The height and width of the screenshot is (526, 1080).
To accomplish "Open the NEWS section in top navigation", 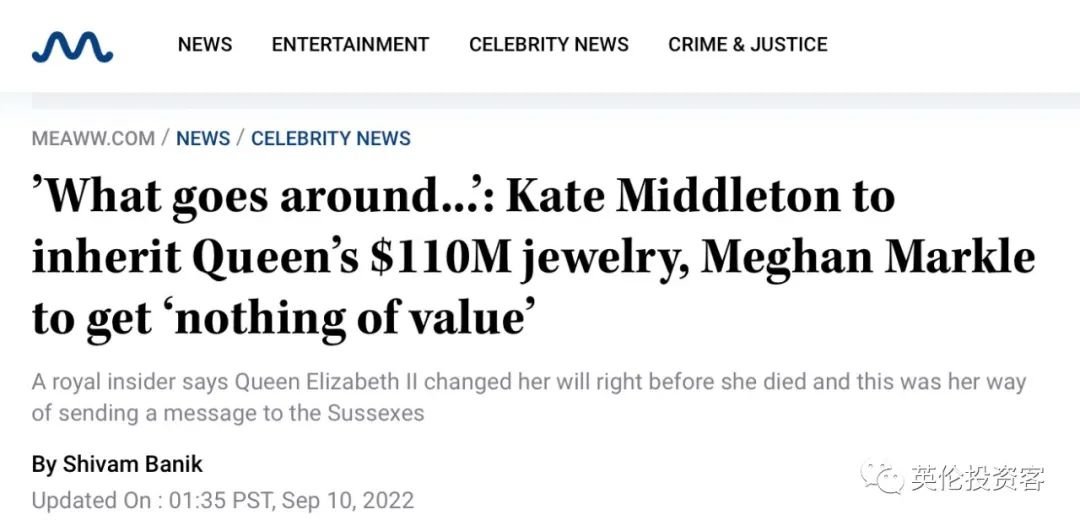I will point(205,45).
